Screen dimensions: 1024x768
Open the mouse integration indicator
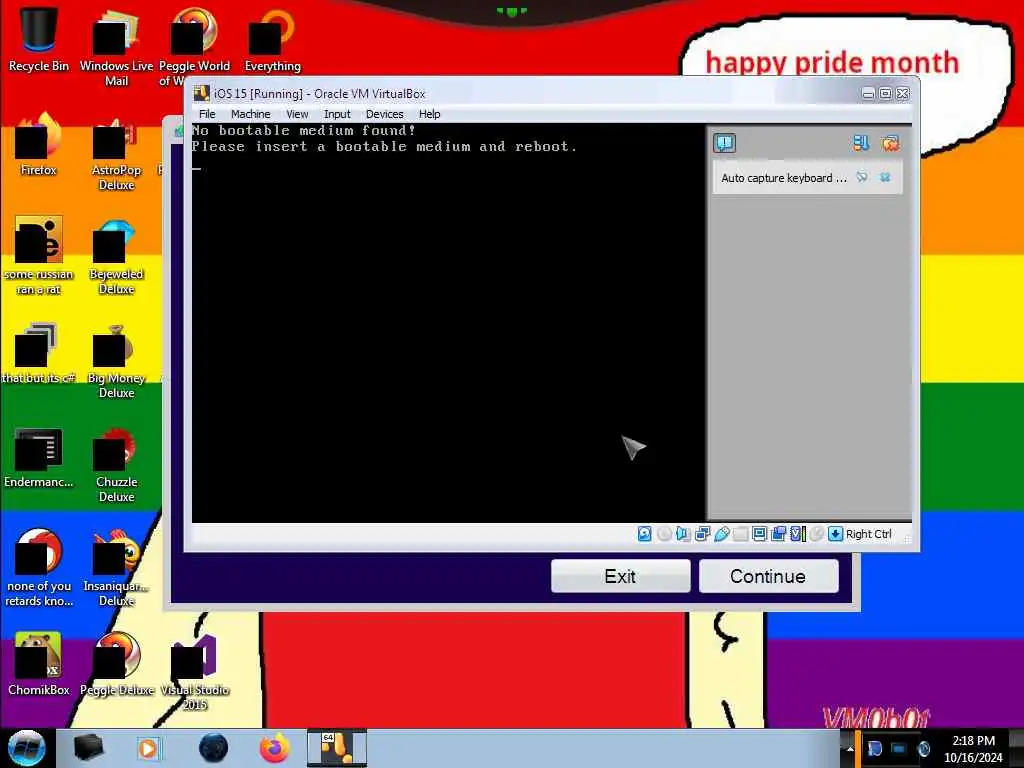tap(816, 534)
